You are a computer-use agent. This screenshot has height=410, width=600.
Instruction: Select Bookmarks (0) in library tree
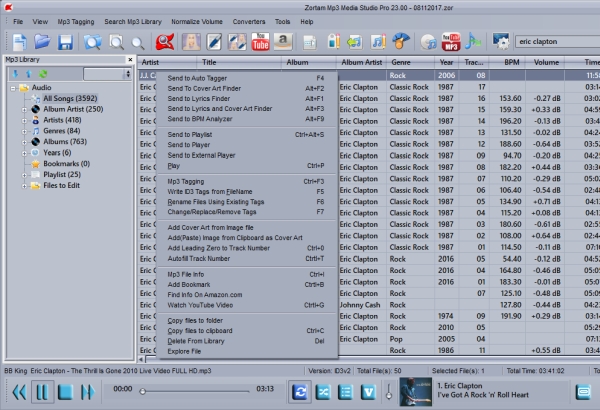[66, 163]
